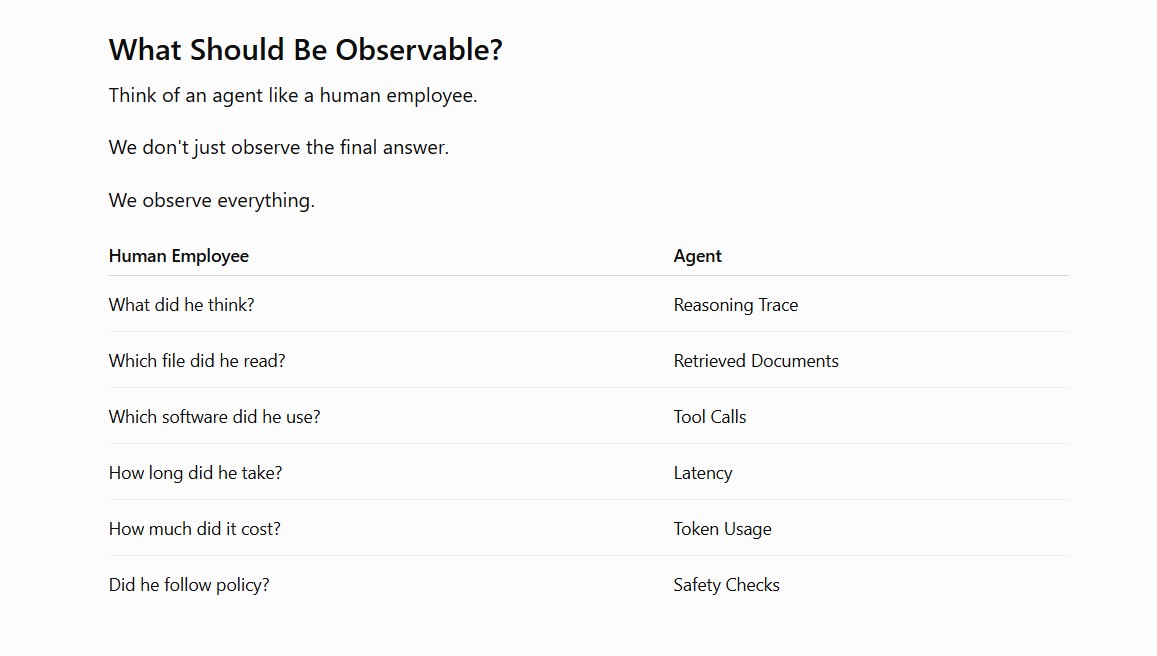Select the Human Employee column header
This screenshot has width=1157, height=656.
pos(179,256)
